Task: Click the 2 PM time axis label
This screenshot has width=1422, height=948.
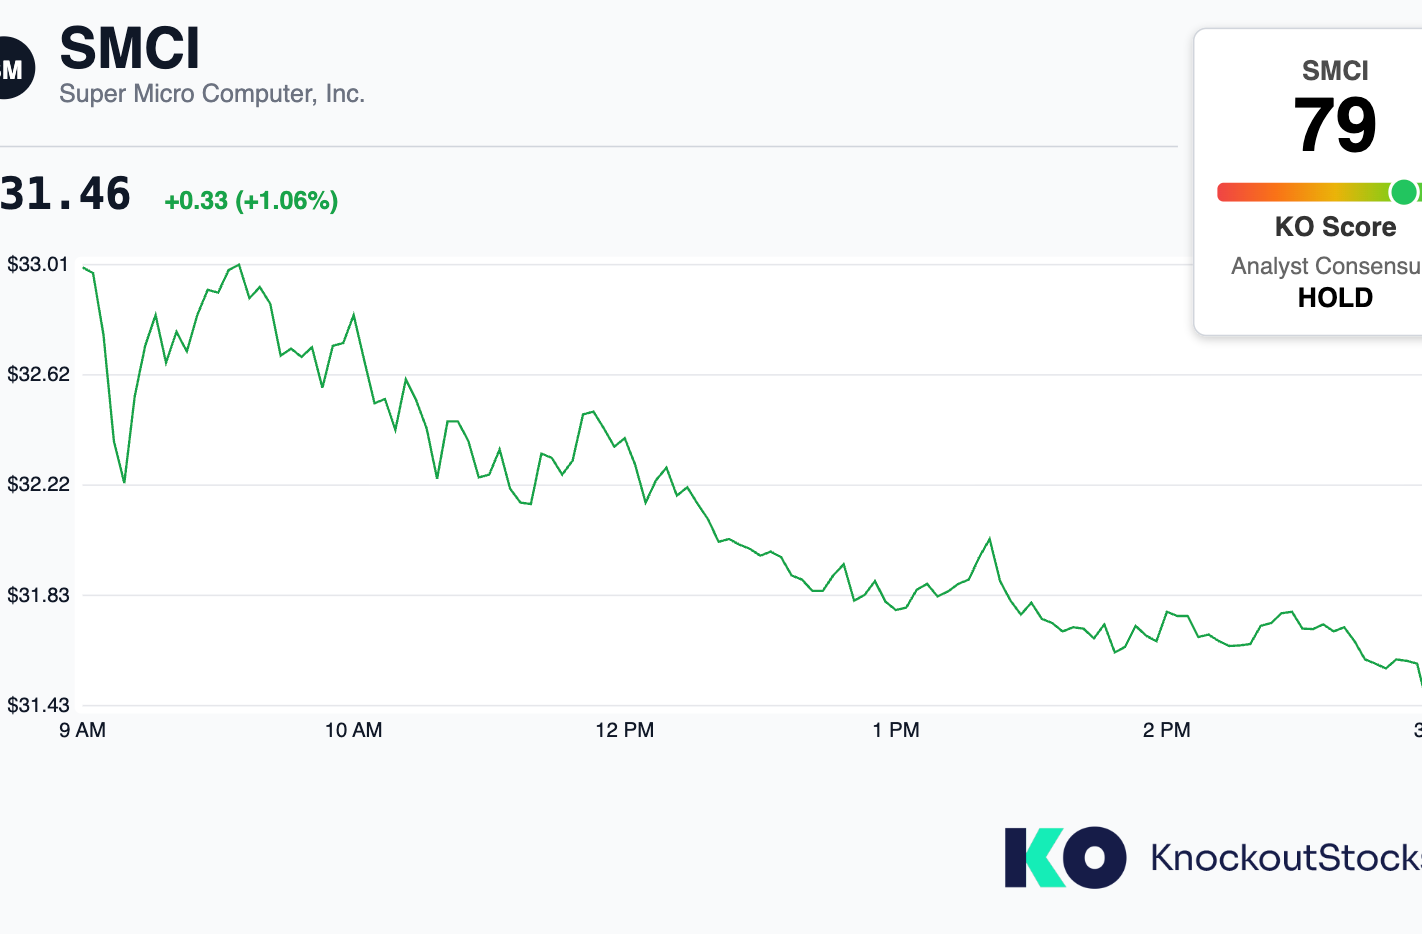Action: pyautogui.click(x=1167, y=730)
